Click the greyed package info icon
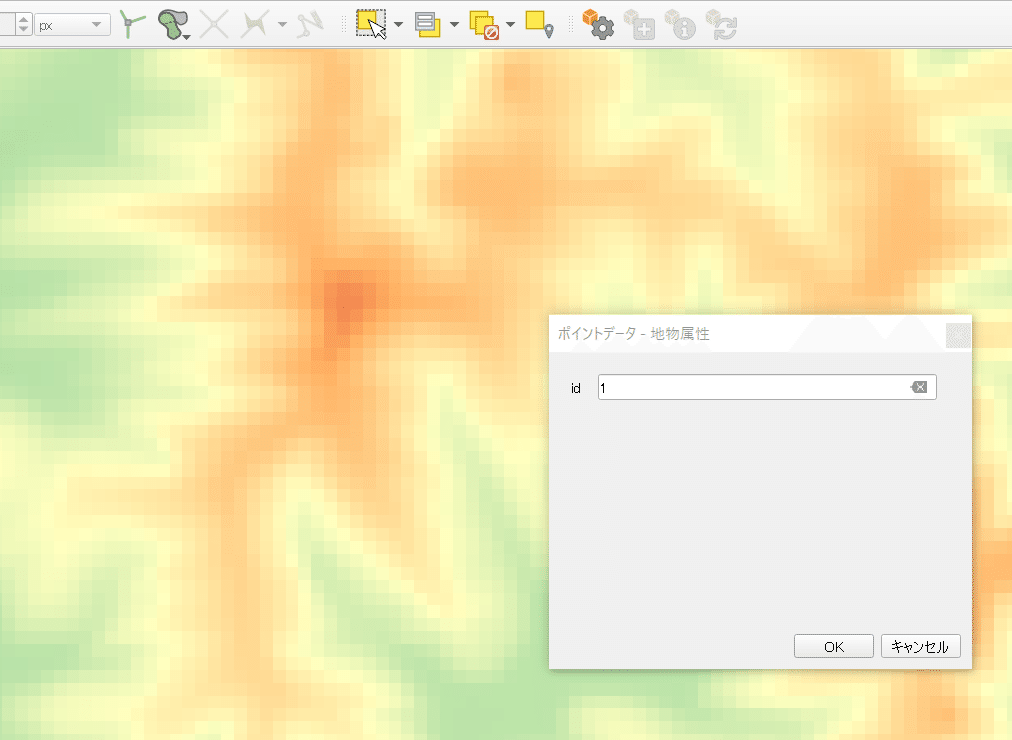The image size is (1012, 740). tap(680, 25)
